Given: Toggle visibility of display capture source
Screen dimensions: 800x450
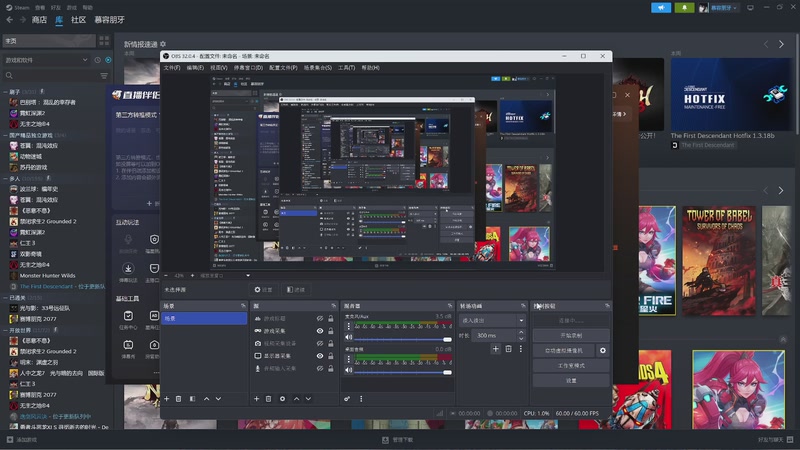Looking at the screenshot, I should [x=320, y=356].
